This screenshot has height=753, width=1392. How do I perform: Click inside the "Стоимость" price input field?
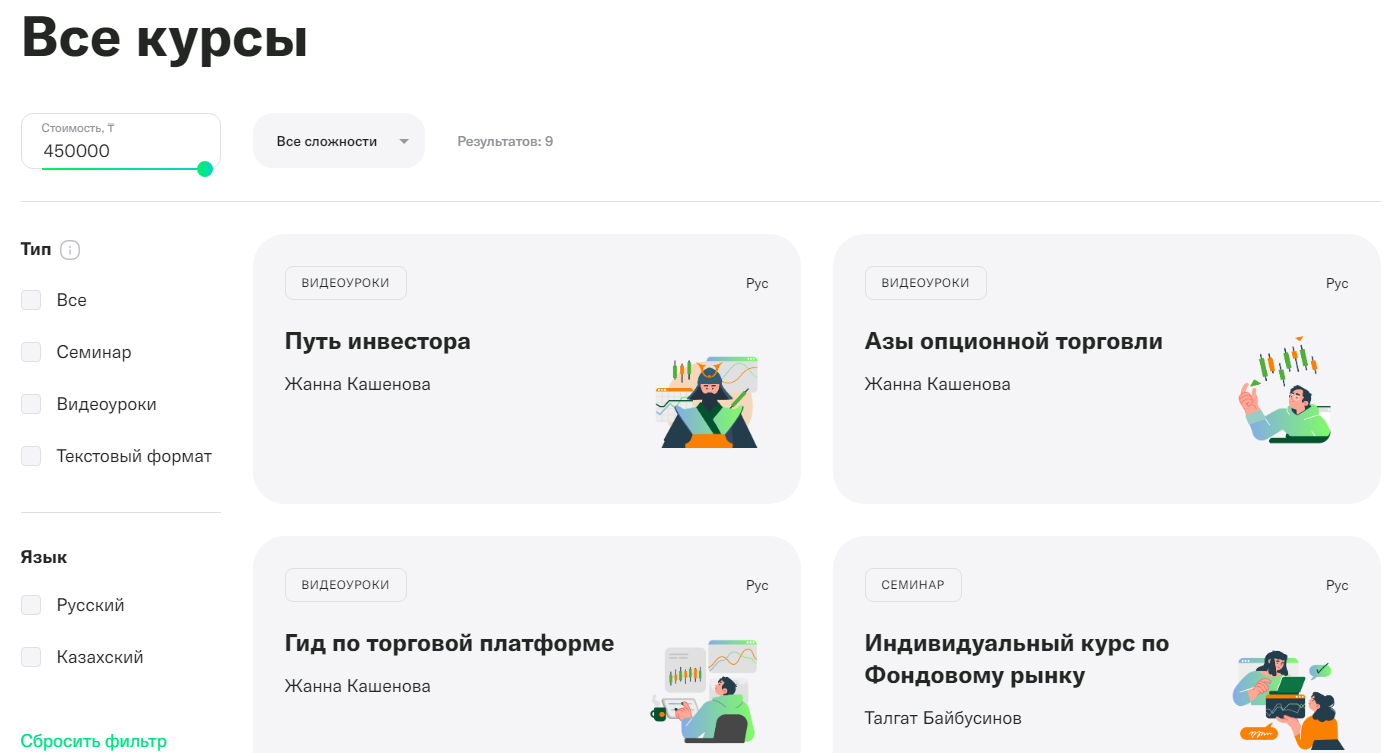pyautogui.click(x=120, y=151)
